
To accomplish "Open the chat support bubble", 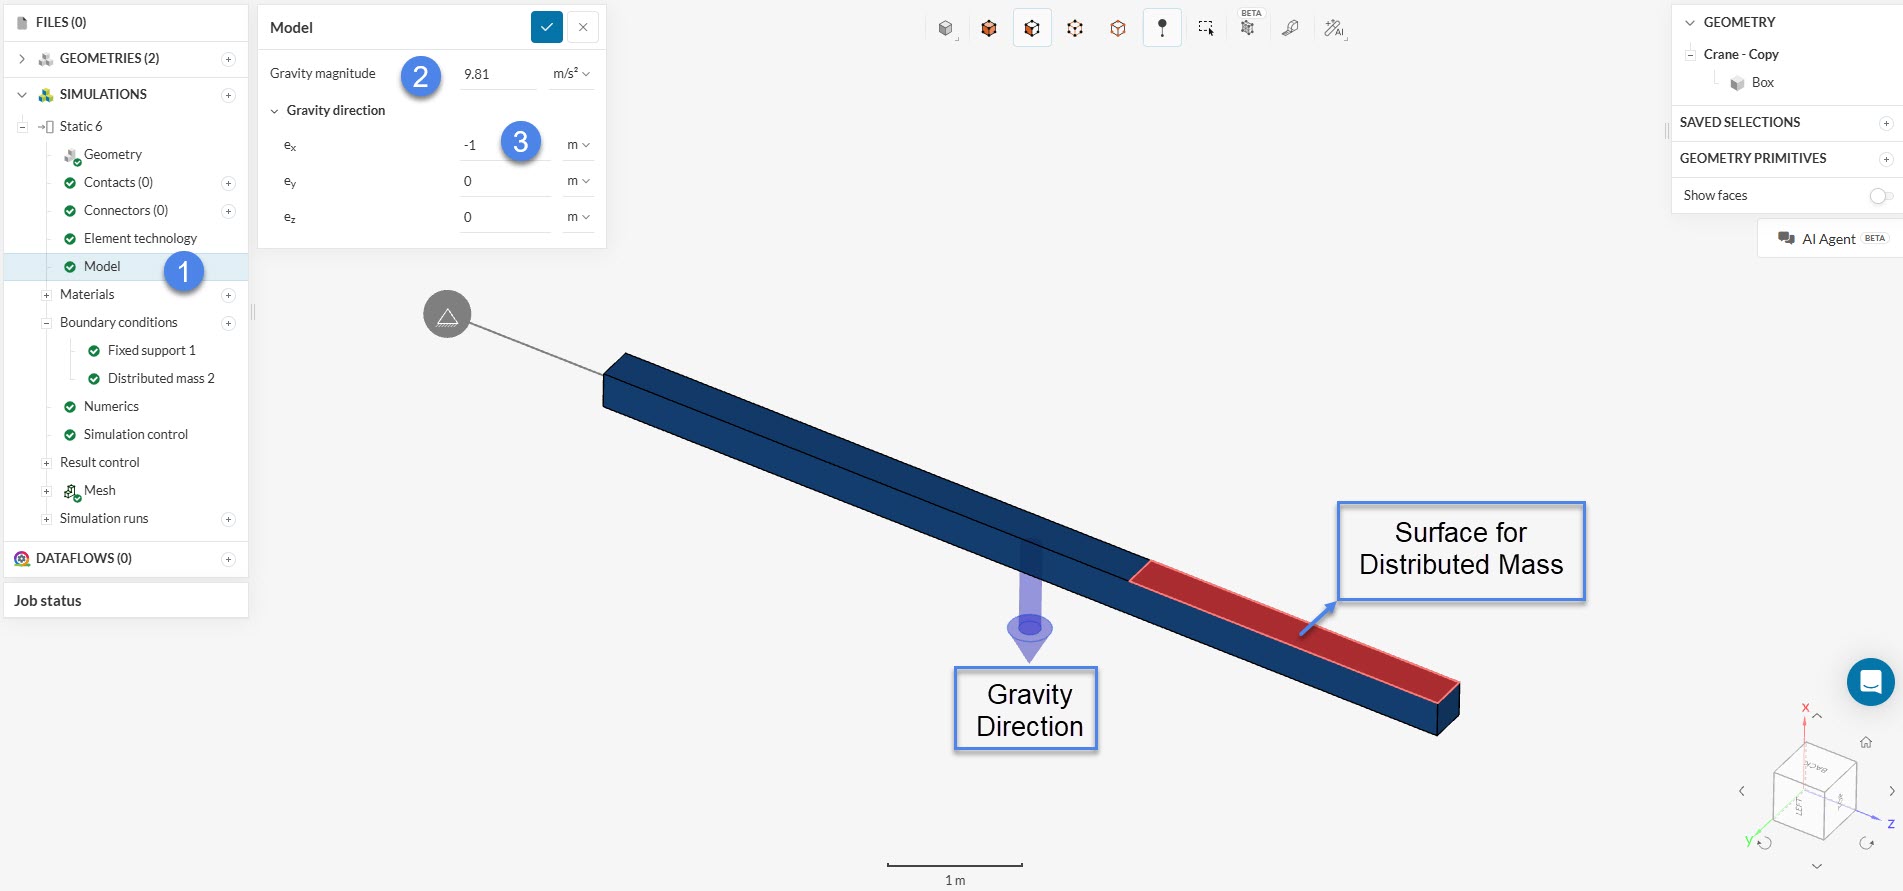I will [1870, 682].
